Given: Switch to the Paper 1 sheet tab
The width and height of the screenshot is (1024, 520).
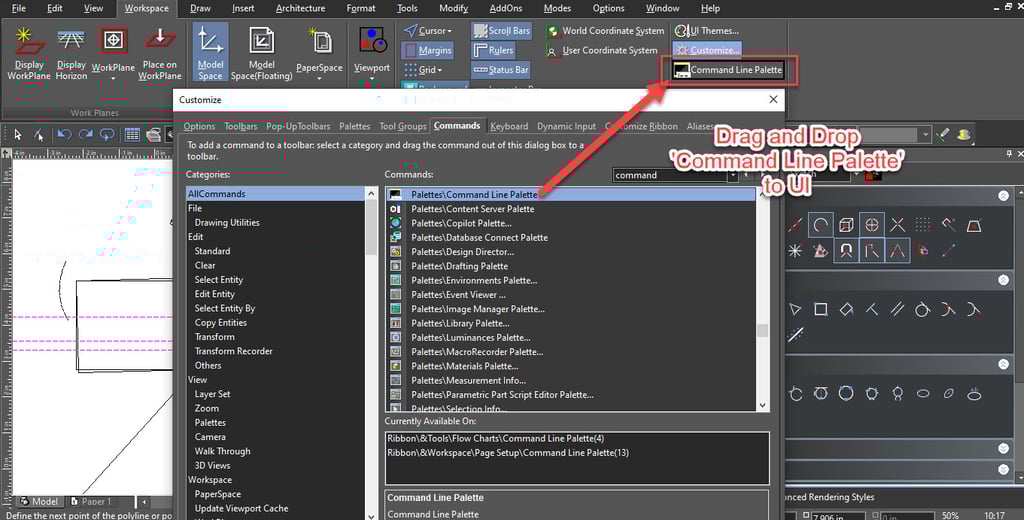Looking at the screenshot, I should (91, 502).
